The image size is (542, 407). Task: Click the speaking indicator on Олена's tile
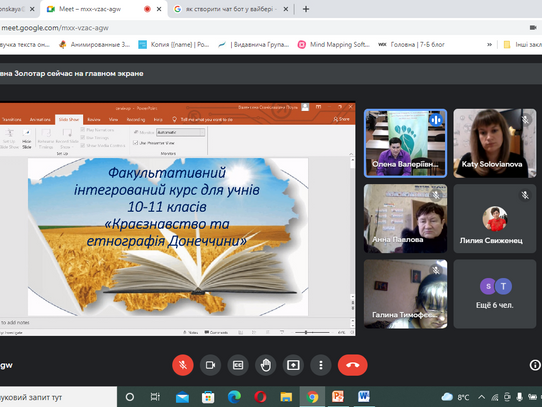(436, 120)
